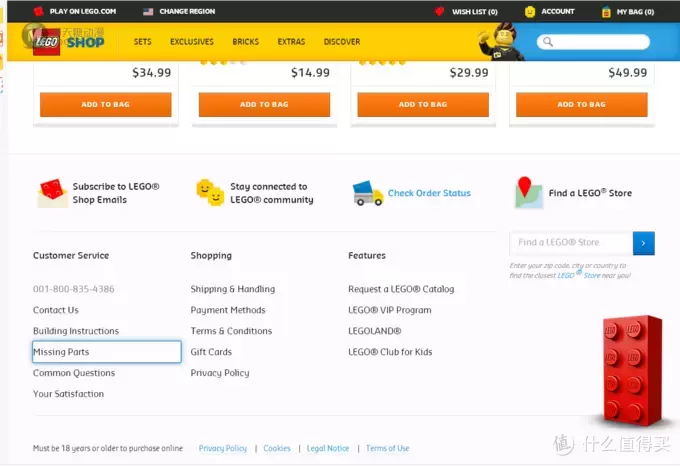Click the Find a LEGO Store input field

[571, 243]
